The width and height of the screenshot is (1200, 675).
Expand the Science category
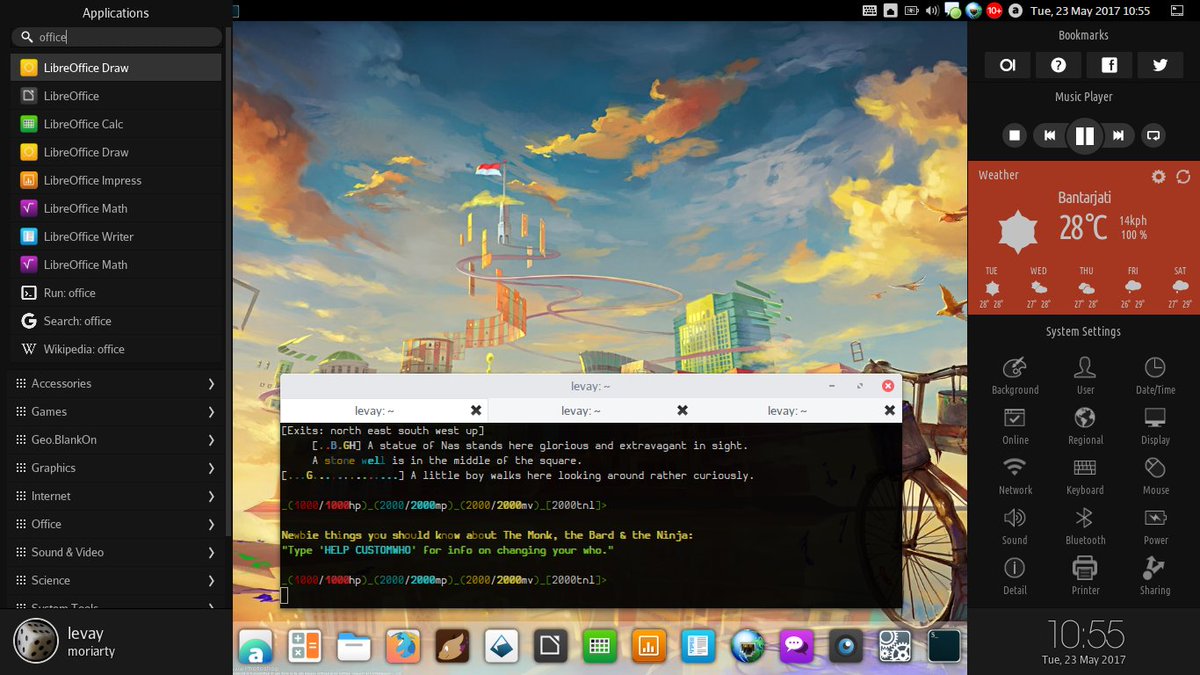116,580
